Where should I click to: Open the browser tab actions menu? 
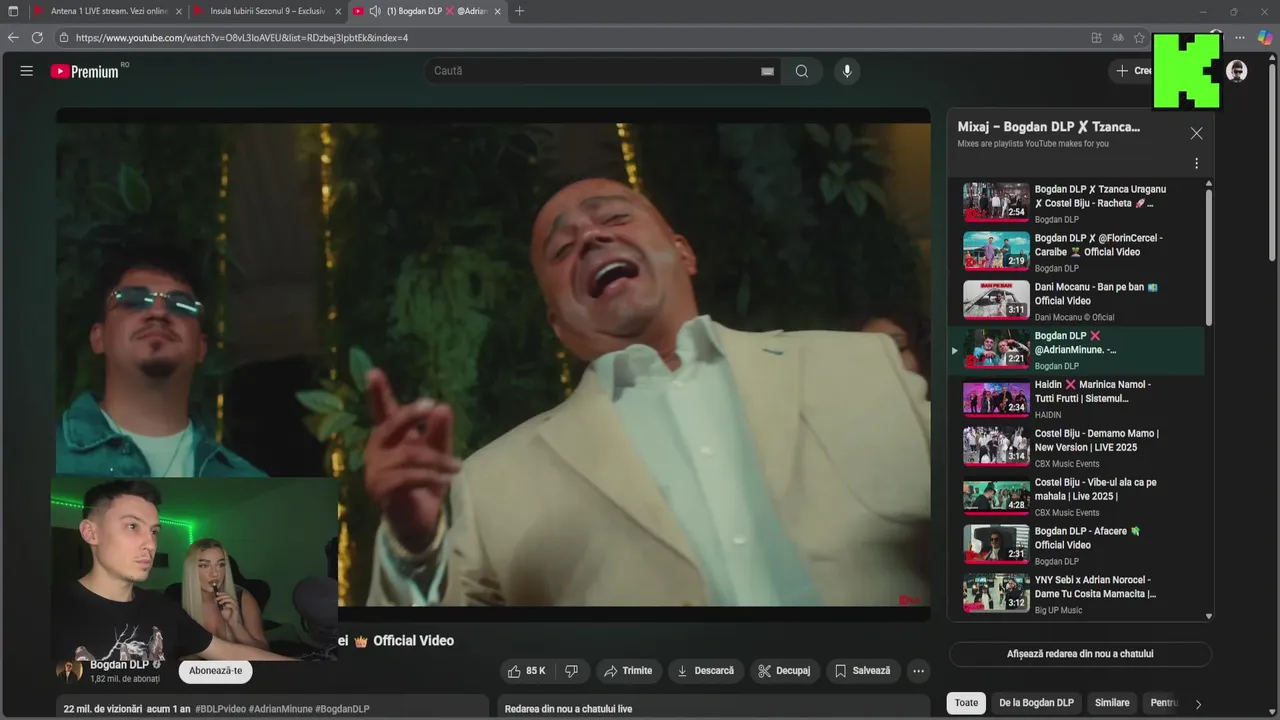[13, 11]
